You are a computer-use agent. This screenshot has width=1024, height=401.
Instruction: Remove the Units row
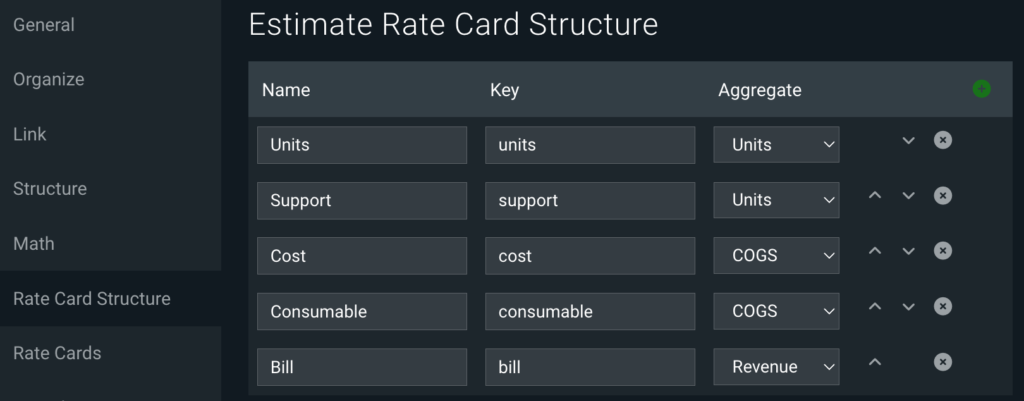942,140
